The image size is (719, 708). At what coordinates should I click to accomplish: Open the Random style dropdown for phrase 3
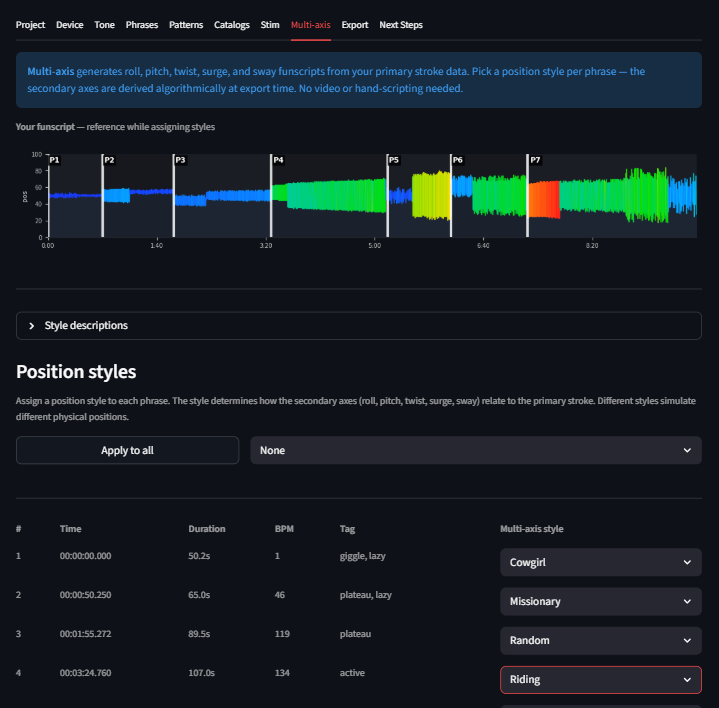[x=600, y=641]
